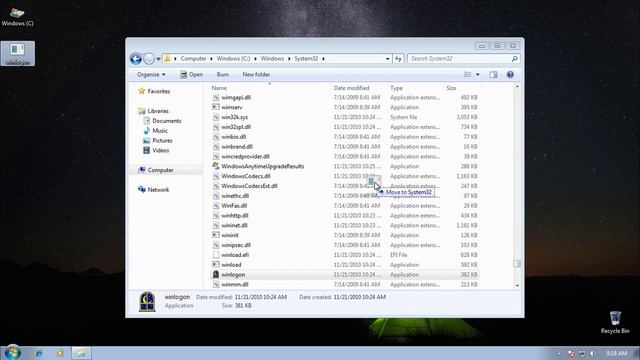The width and height of the screenshot is (640, 360).
Task: Select the winethc.dll file
Action: coord(235,196)
